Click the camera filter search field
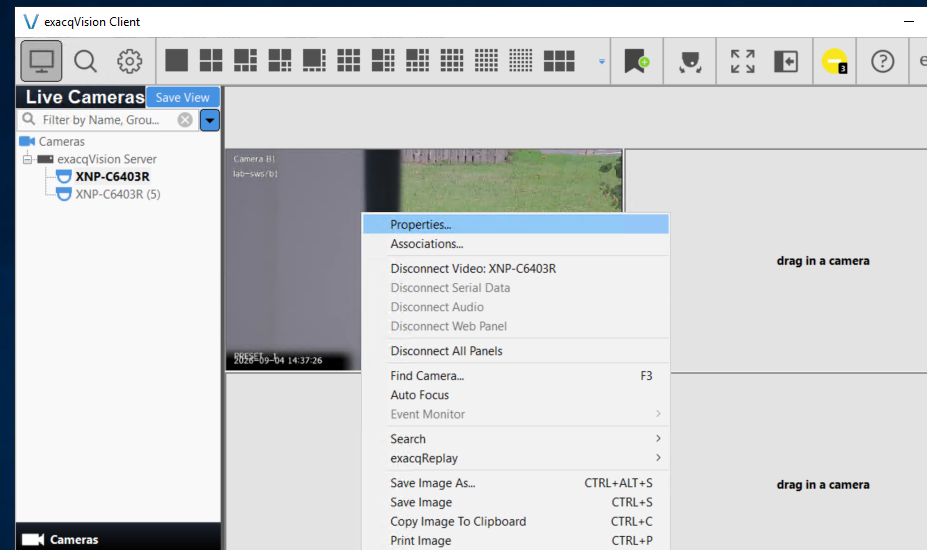 pos(108,120)
